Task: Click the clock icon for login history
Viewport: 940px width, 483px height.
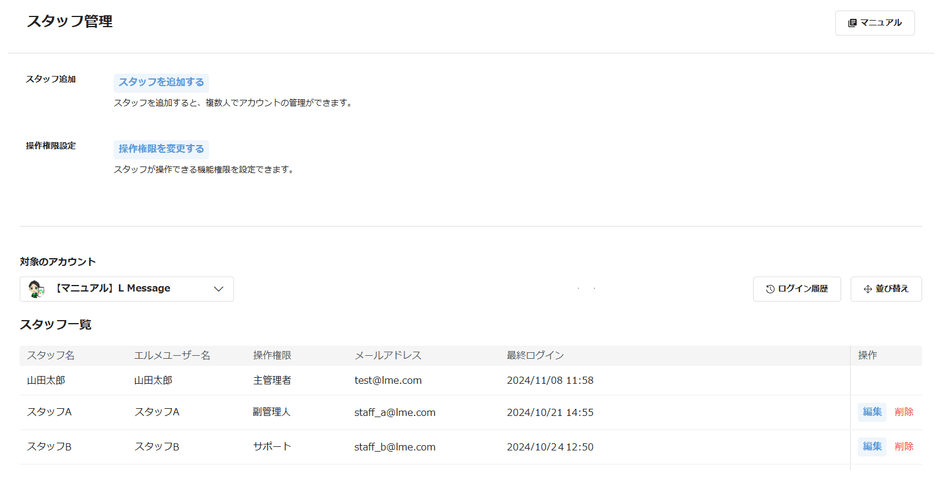Action: 770,289
